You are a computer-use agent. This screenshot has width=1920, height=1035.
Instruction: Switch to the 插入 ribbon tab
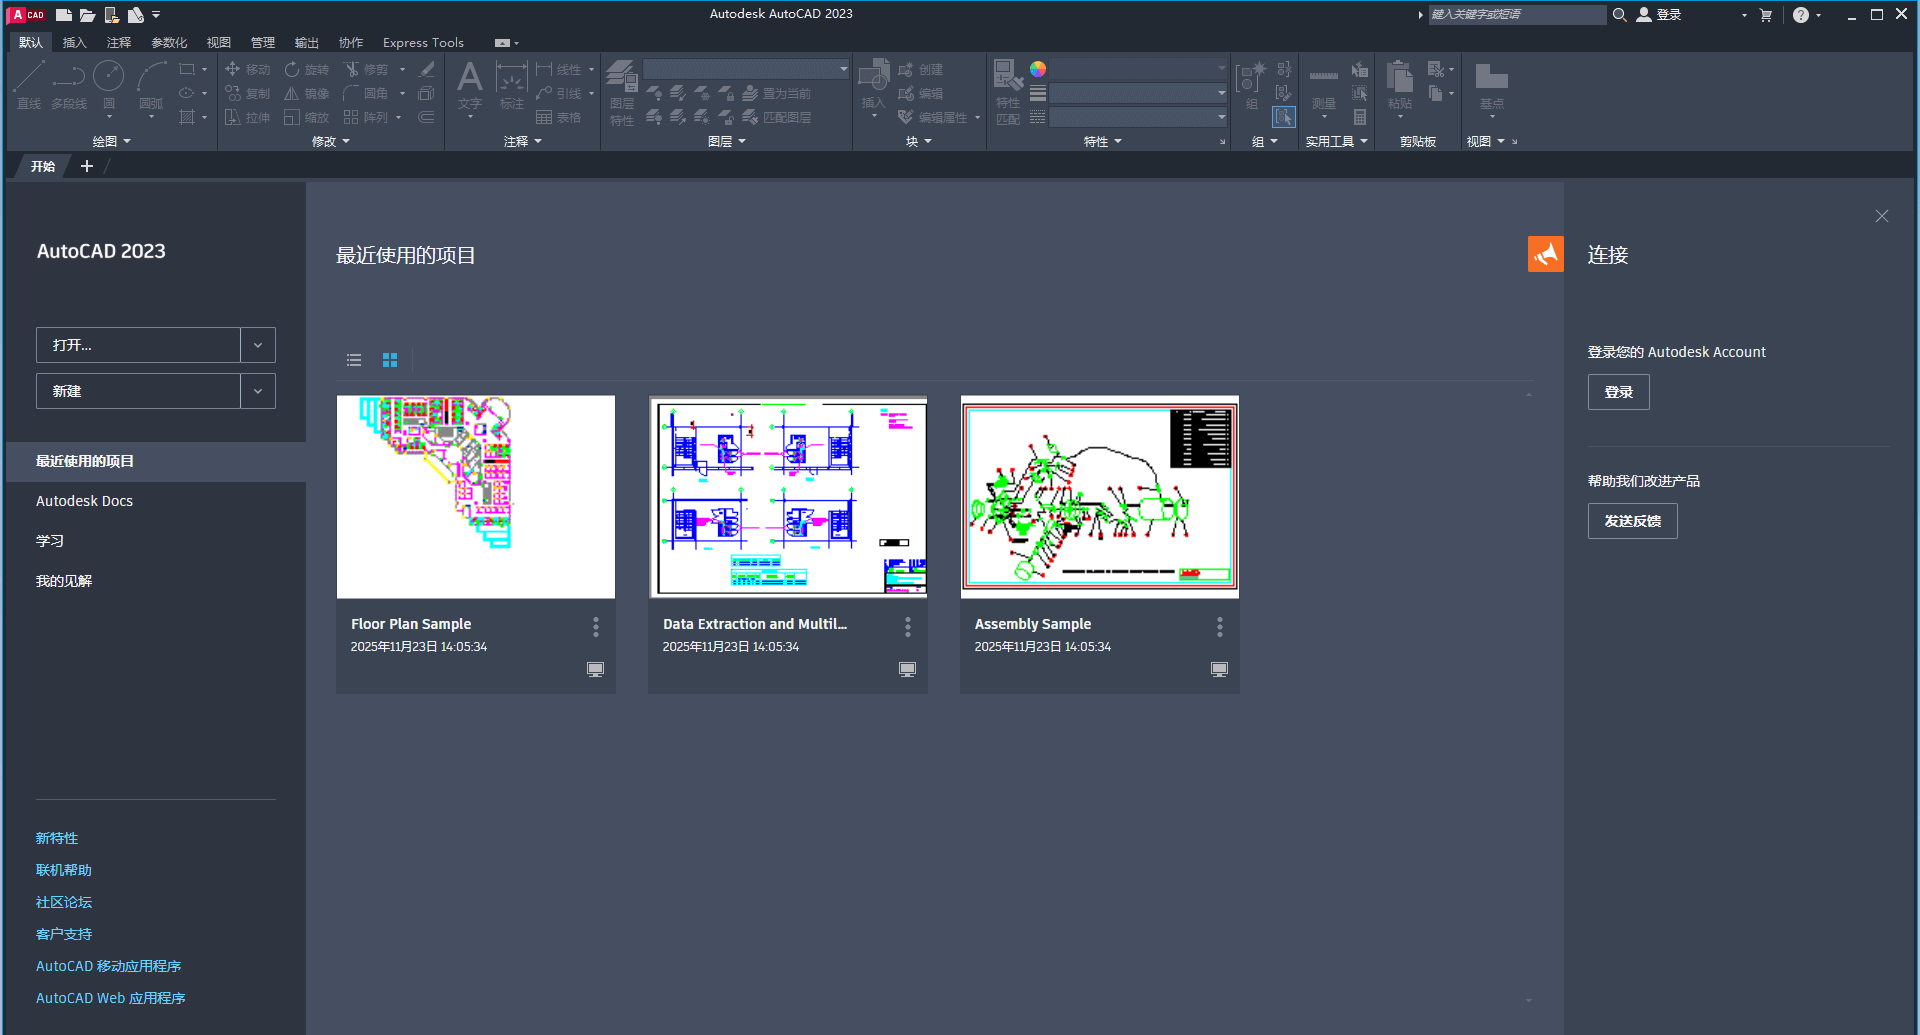75,42
